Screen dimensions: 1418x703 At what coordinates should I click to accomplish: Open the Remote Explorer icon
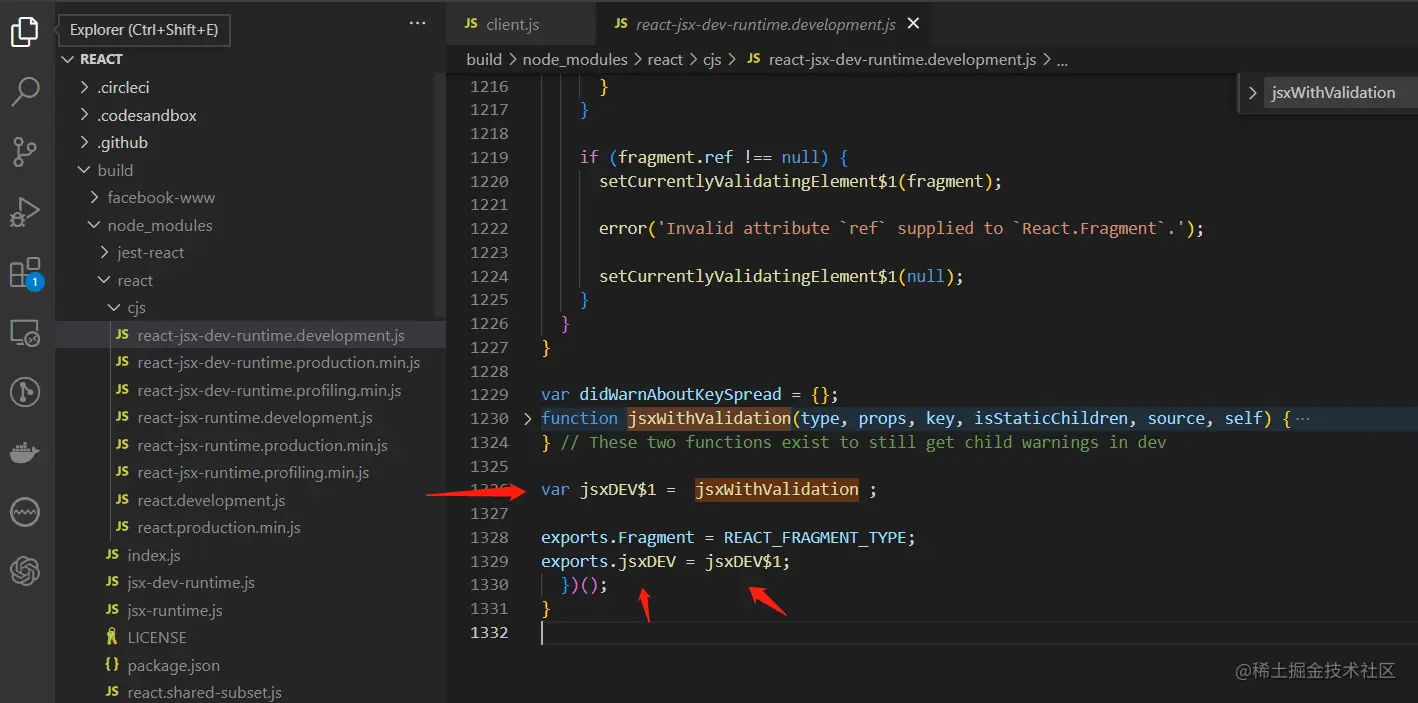pyautogui.click(x=25, y=332)
